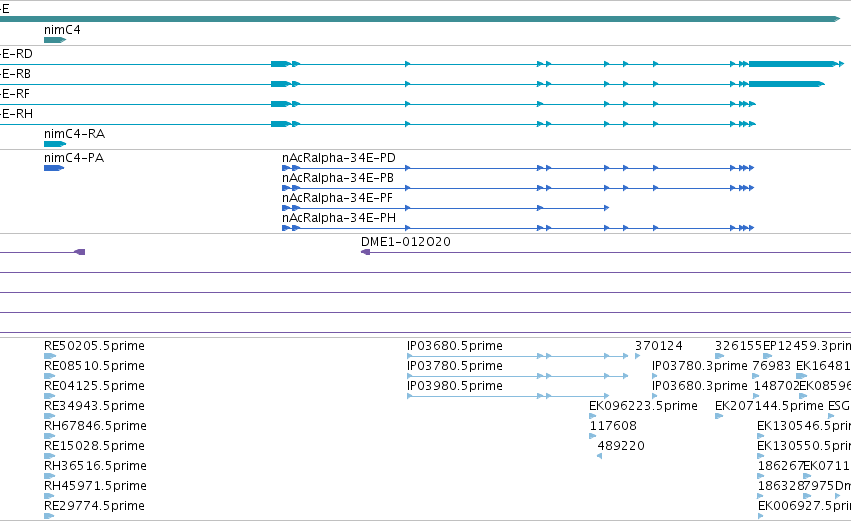851x521 pixels.
Task: Select EST RH36516.5prime
Action: point(96,466)
